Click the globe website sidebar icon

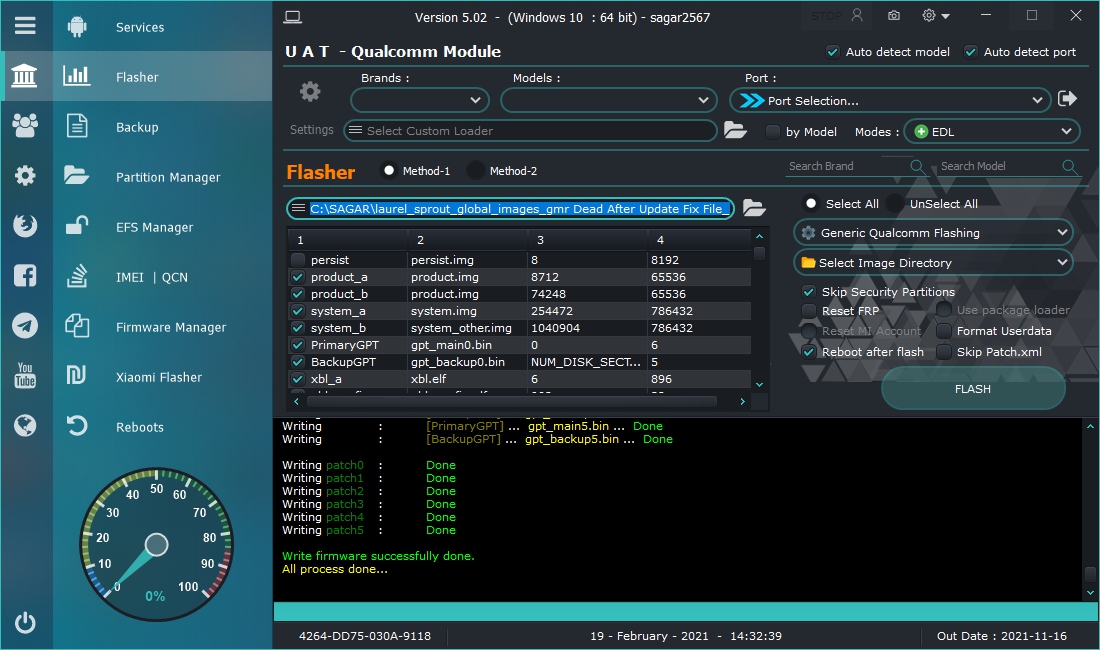pos(25,425)
